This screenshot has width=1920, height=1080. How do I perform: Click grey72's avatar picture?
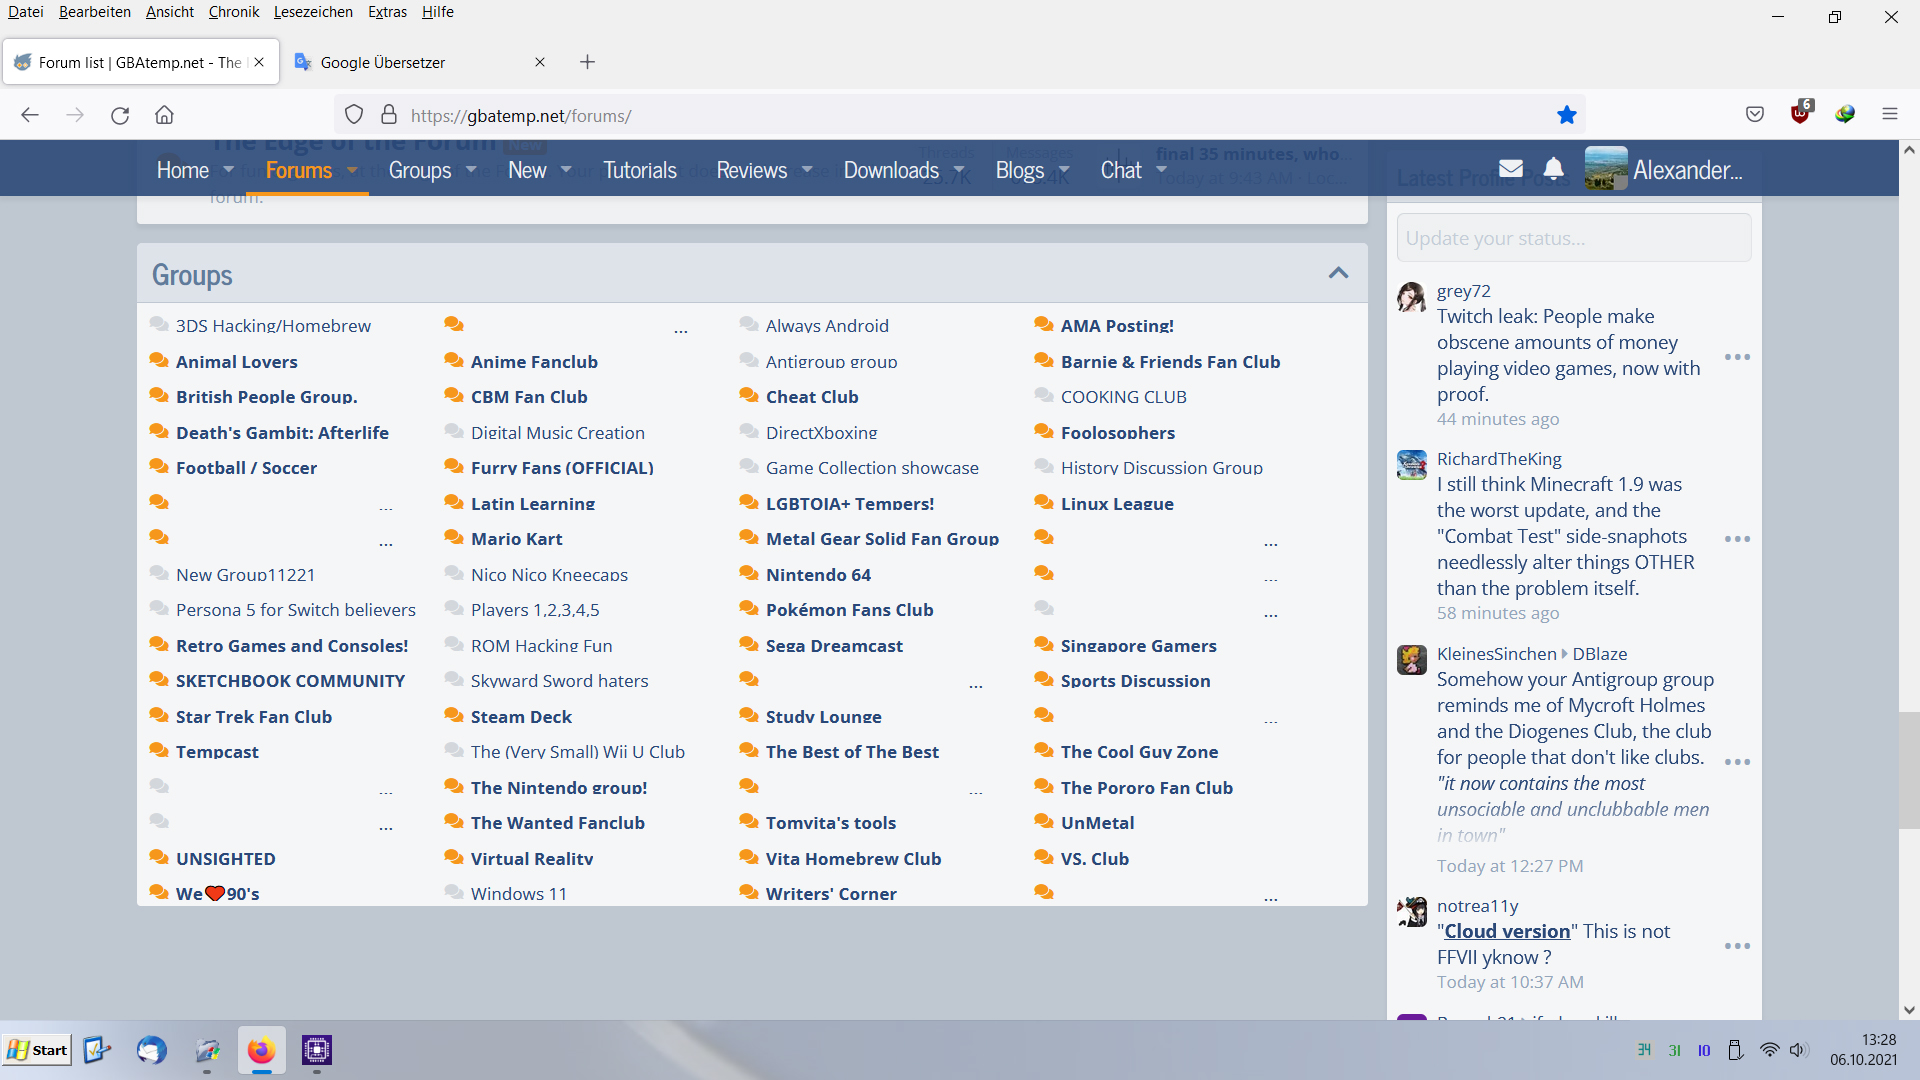point(1412,297)
